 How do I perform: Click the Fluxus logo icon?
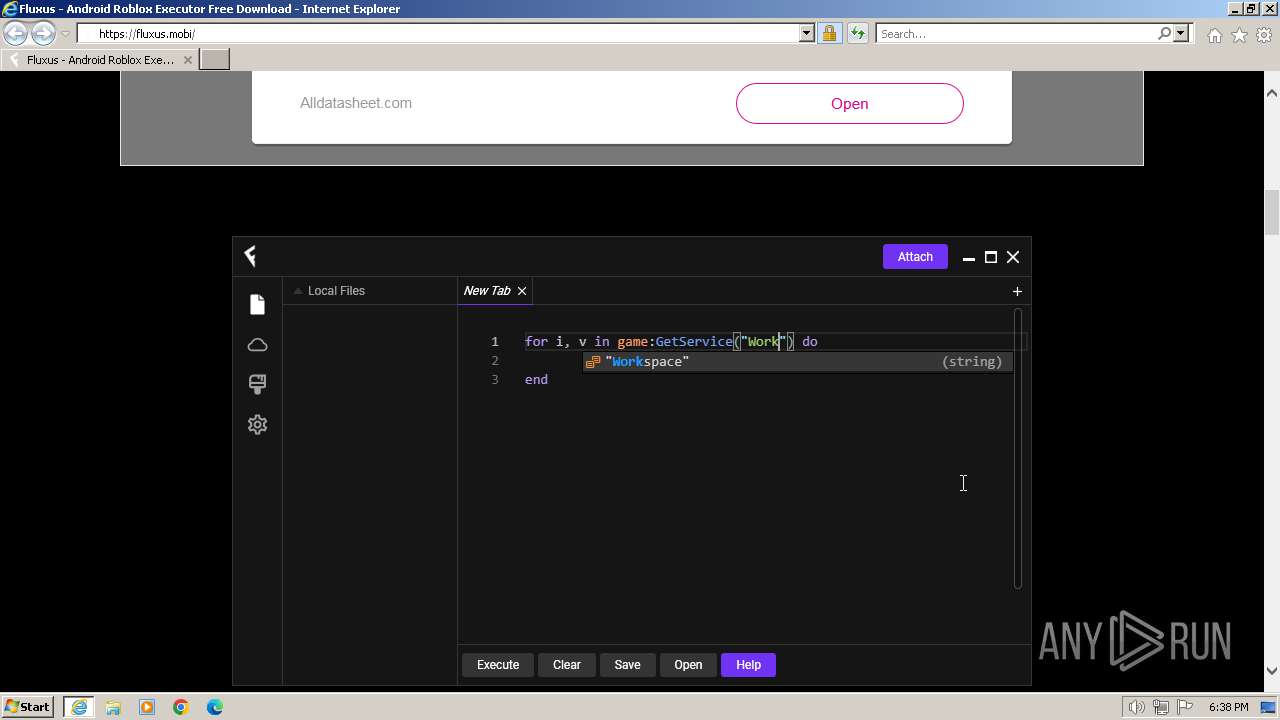tap(251, 257)
